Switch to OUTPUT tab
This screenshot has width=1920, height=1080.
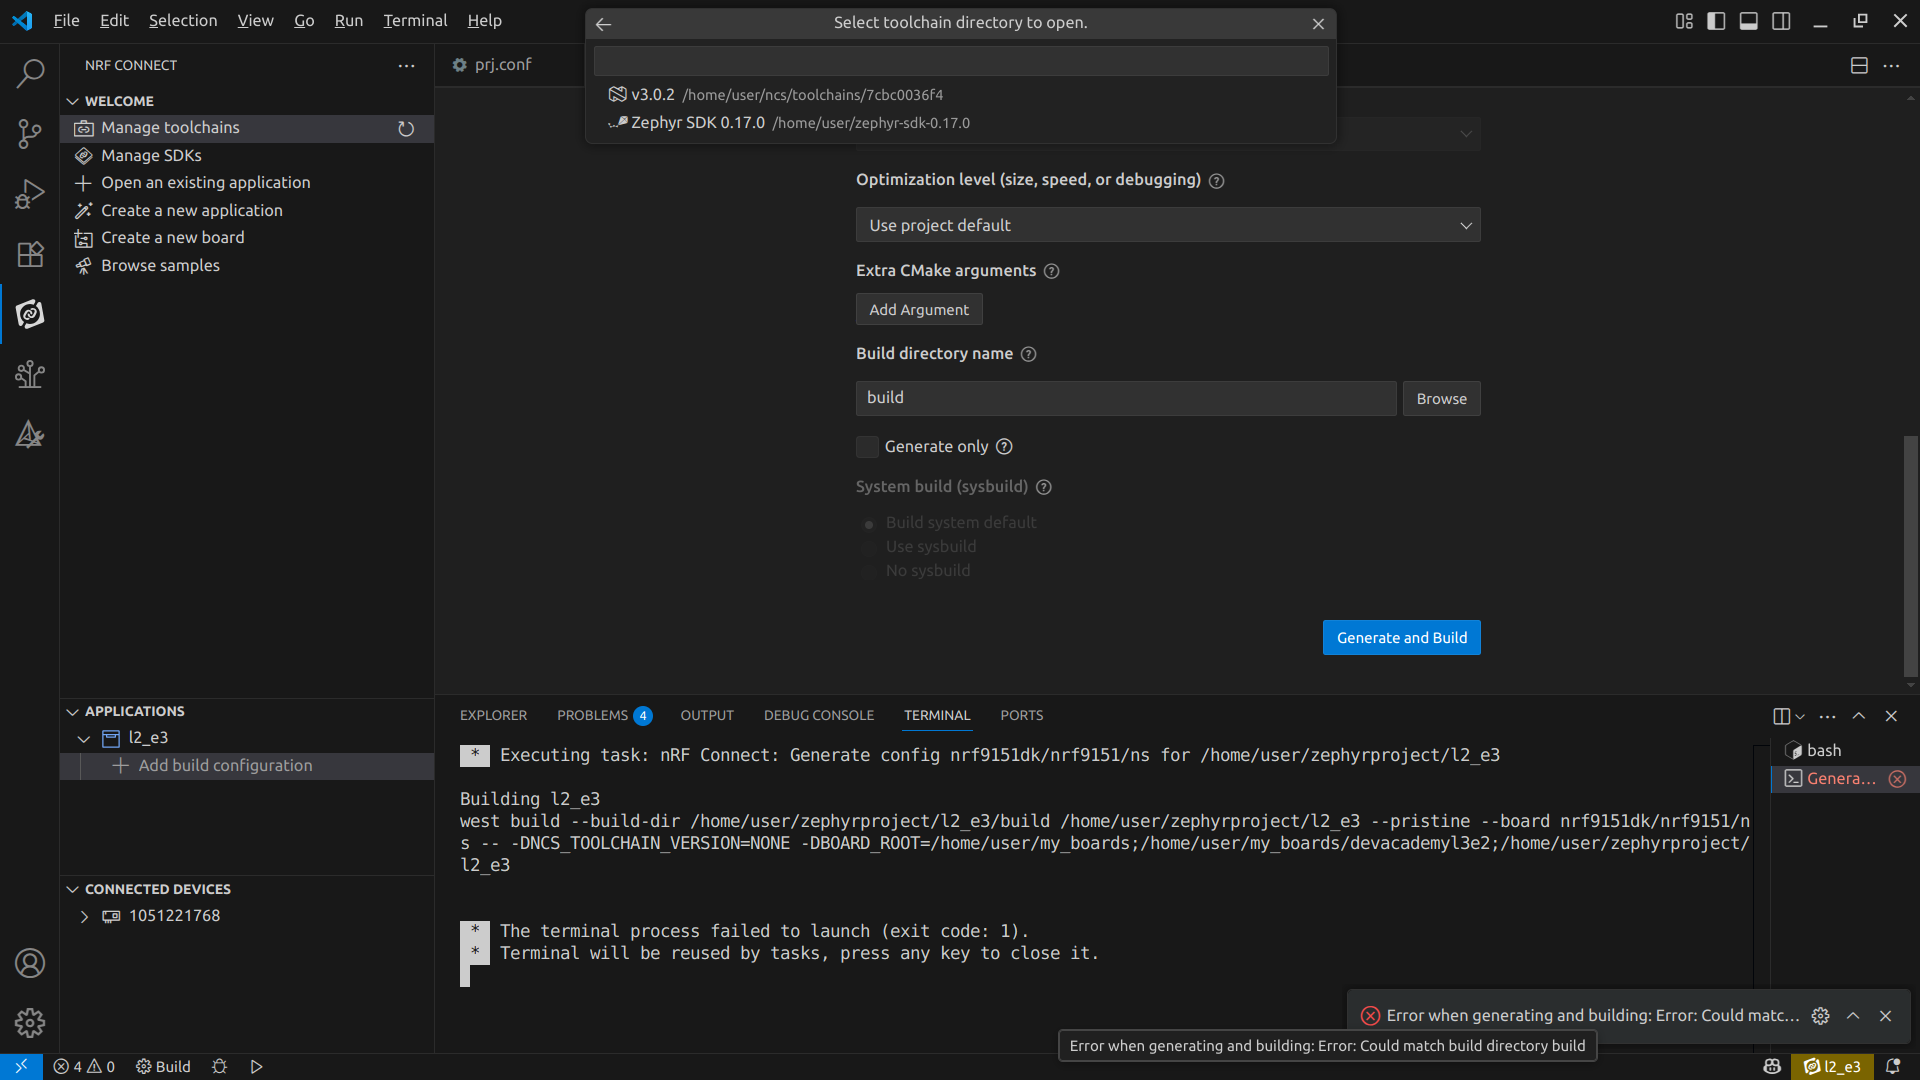[x=707, y=716]
